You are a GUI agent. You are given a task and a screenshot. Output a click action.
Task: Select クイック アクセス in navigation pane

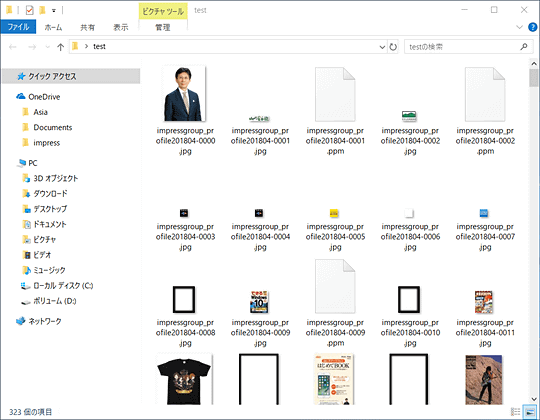point(71,76)
